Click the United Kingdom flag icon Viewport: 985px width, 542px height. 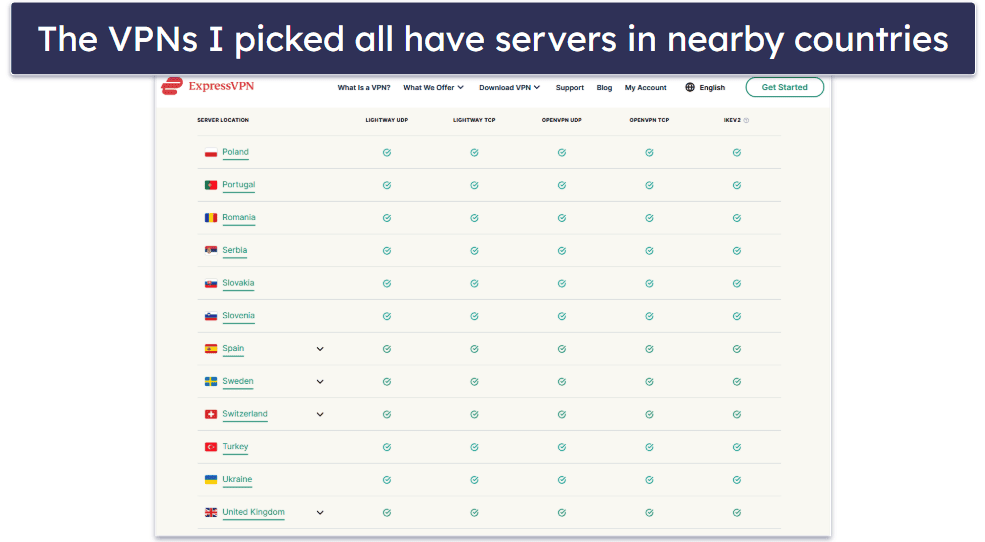pyautogui.click(x=211, y=512)
